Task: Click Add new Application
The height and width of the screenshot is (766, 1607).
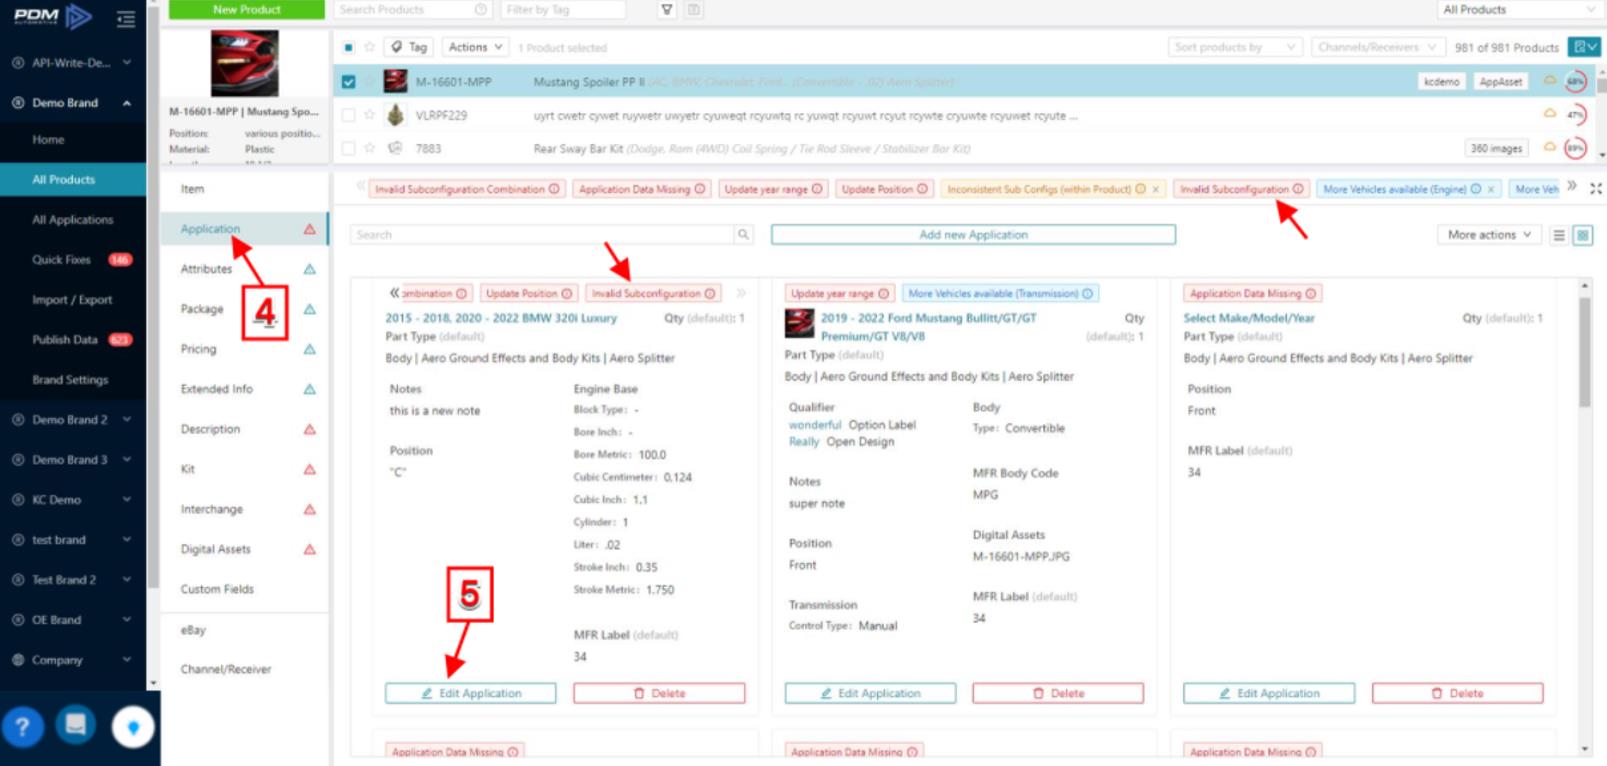Action: point(973,235)
